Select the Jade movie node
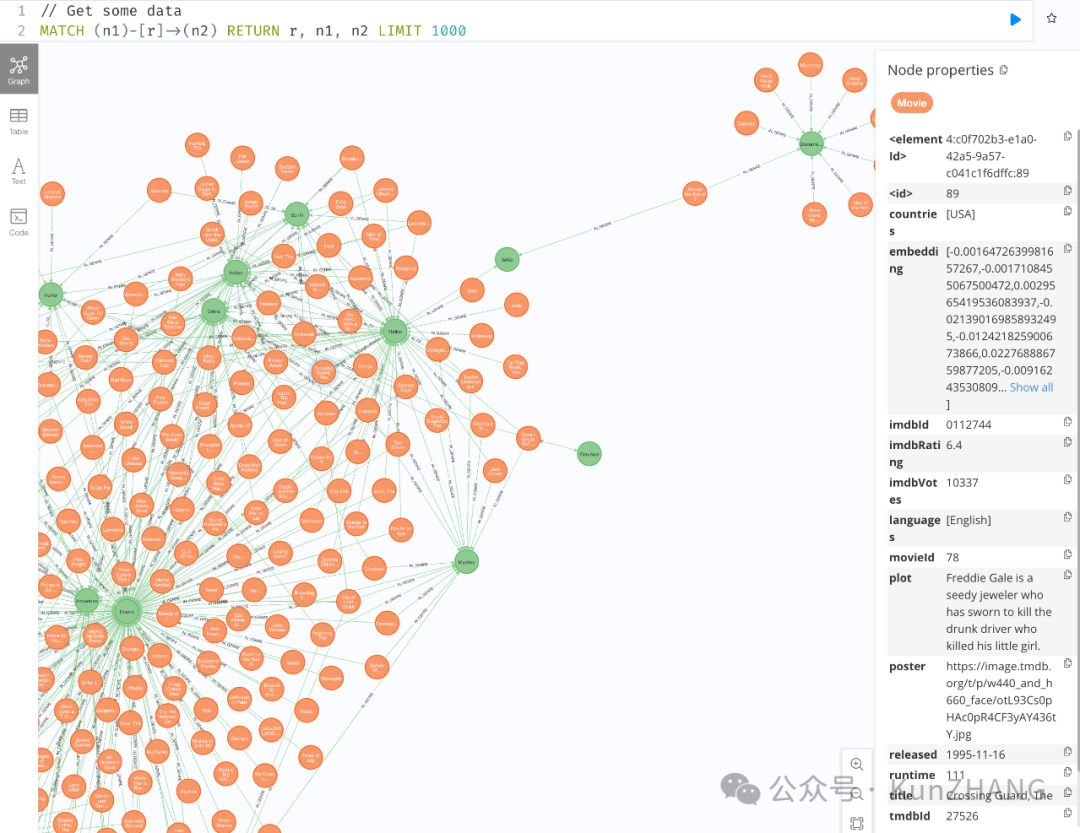1080x833 pixels. [x=517, y=305]
